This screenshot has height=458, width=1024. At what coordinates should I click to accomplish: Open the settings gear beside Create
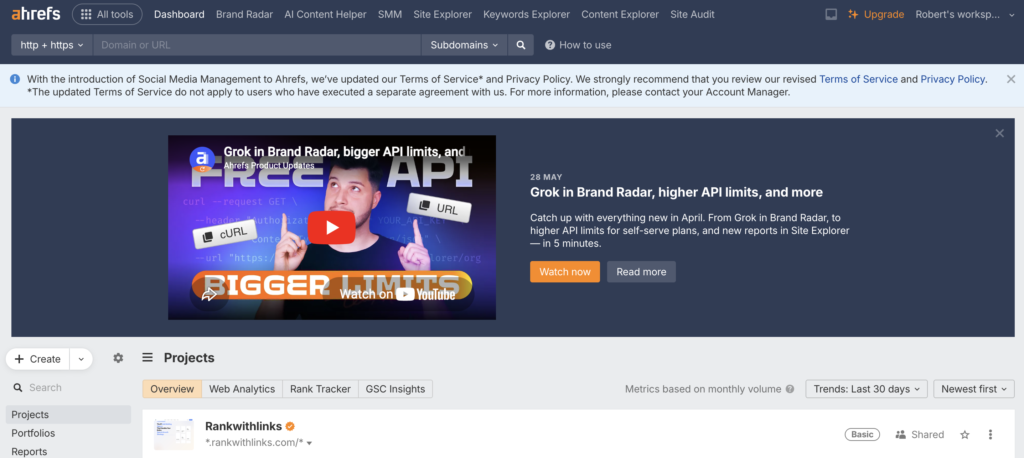pos(118,358)
